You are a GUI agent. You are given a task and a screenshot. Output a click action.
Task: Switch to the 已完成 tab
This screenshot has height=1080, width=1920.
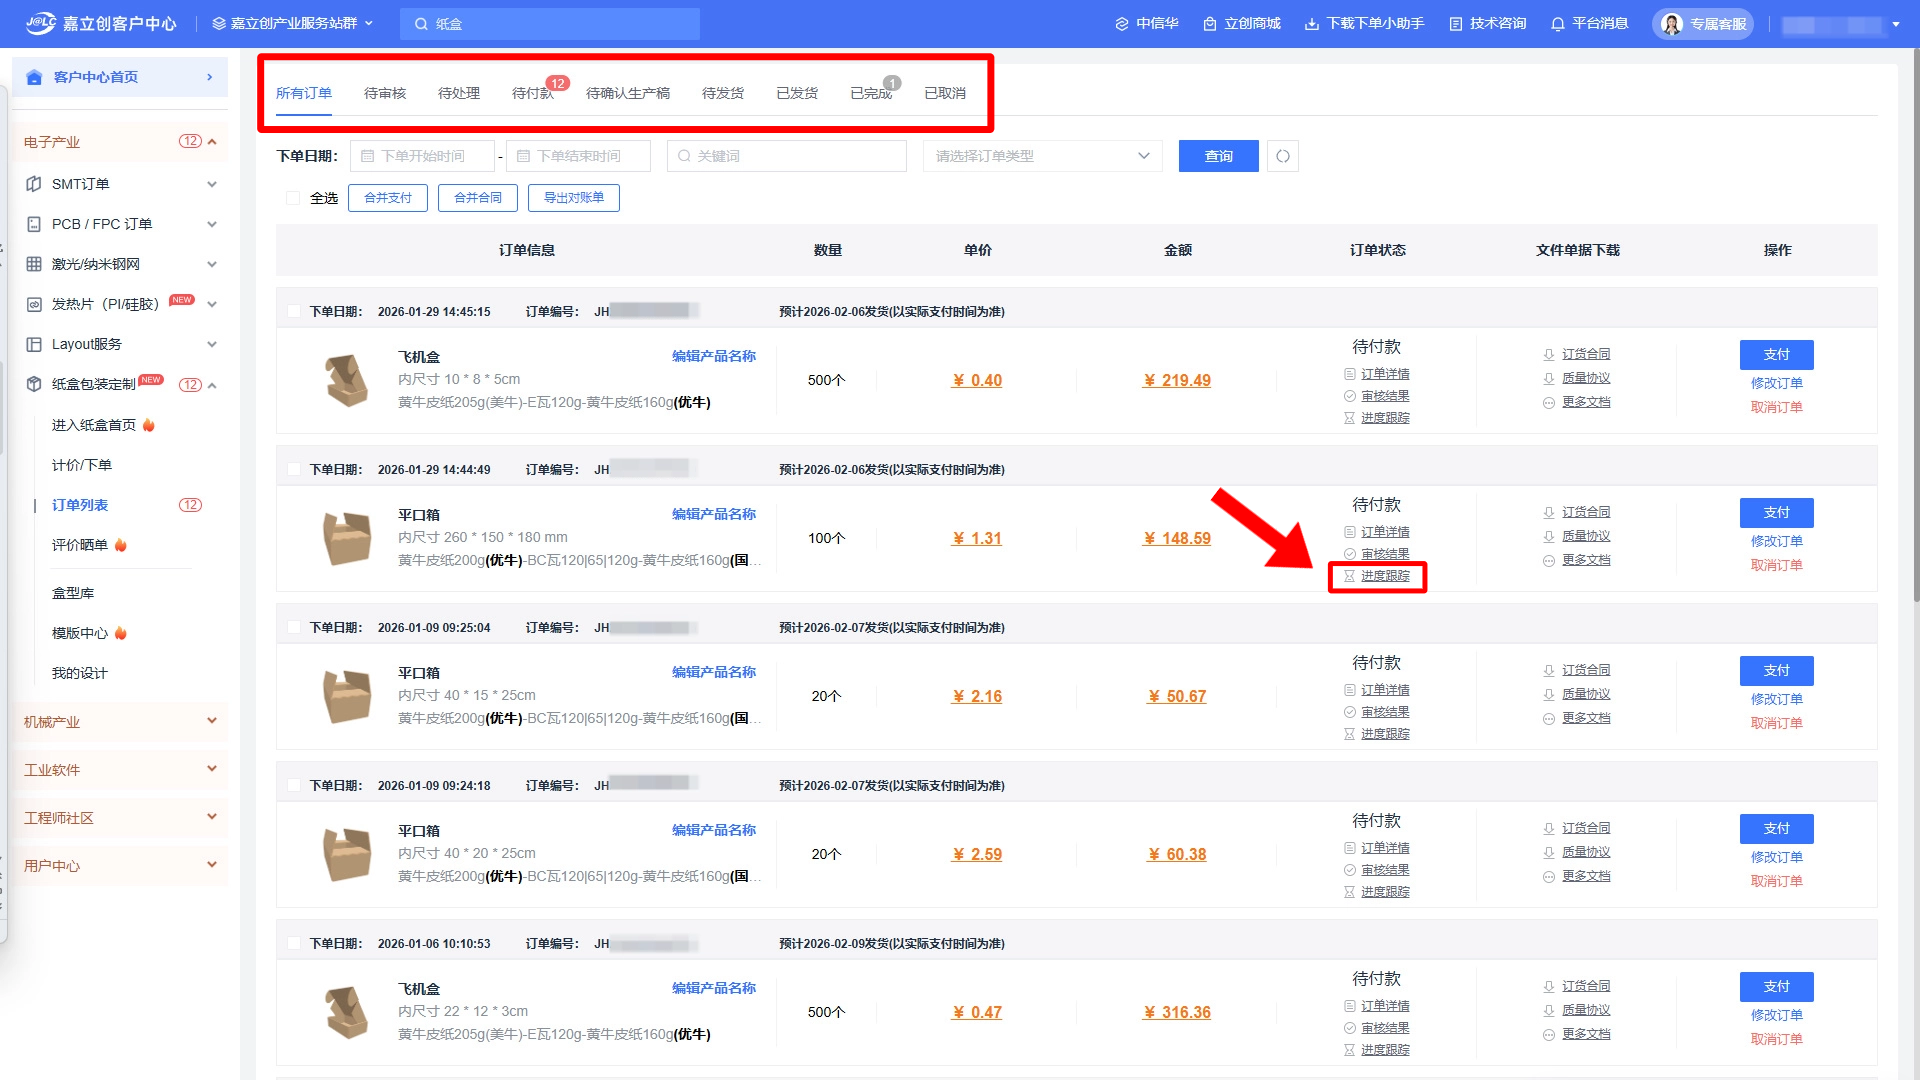click(870, 93)
